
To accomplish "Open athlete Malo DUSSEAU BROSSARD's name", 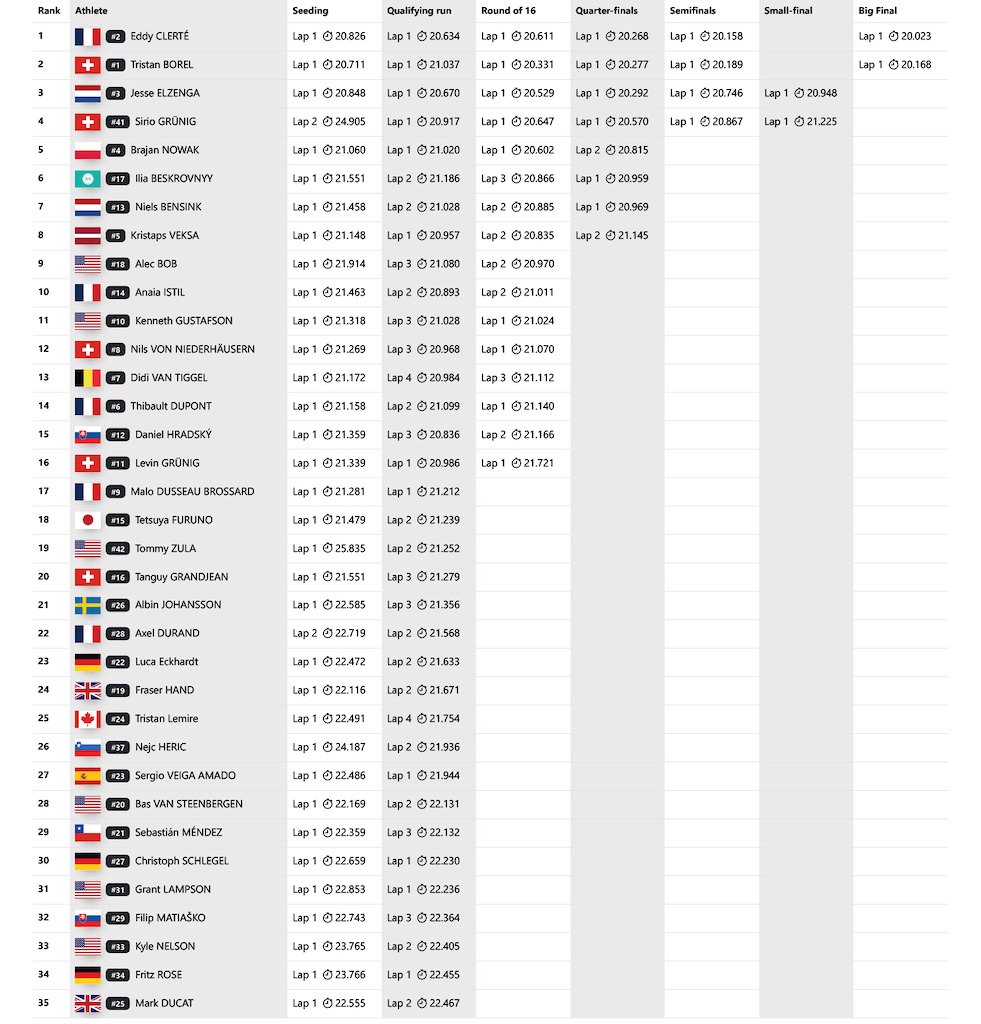I will click(193, 492).
